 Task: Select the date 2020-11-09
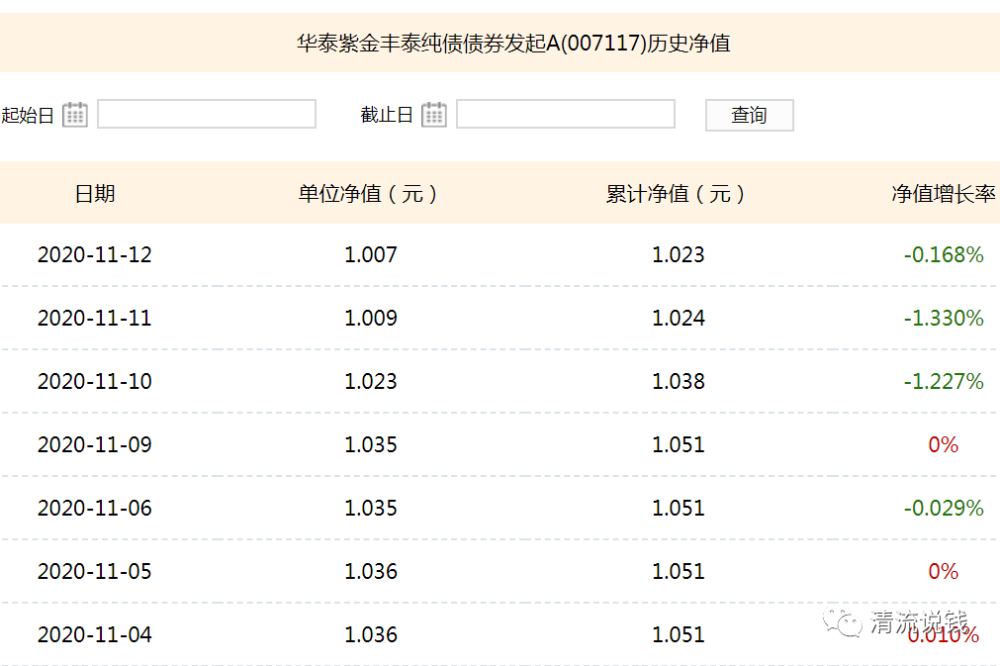coord(94,444)
